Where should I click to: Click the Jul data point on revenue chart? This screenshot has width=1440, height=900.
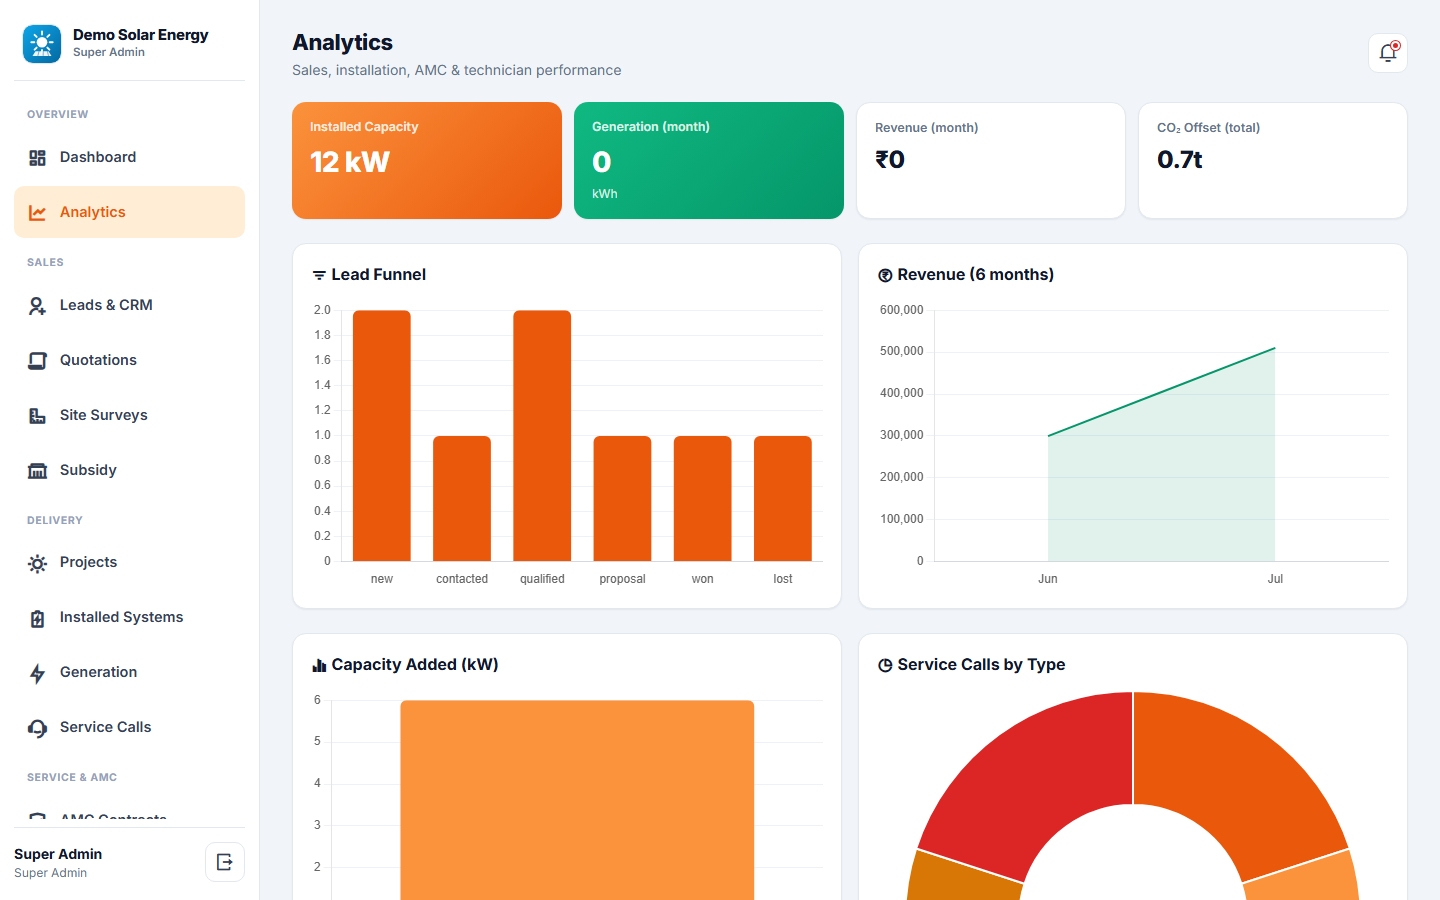(1275, 348)
